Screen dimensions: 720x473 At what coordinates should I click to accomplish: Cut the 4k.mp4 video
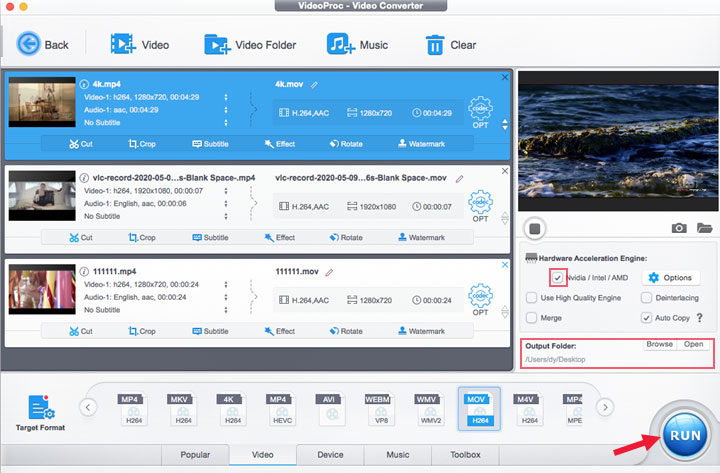pos(81,144)
